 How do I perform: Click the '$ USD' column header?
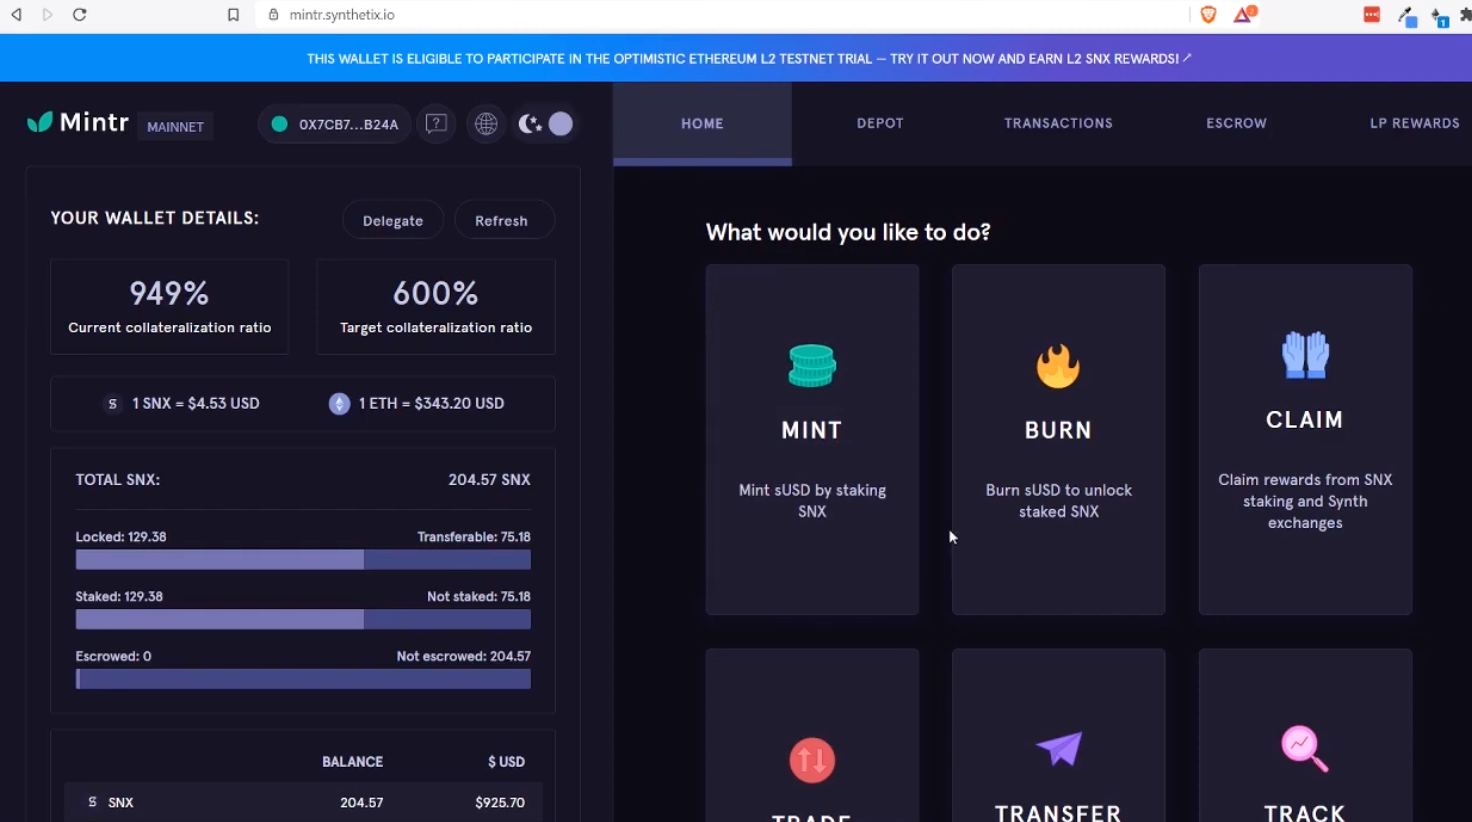[506, 762]
